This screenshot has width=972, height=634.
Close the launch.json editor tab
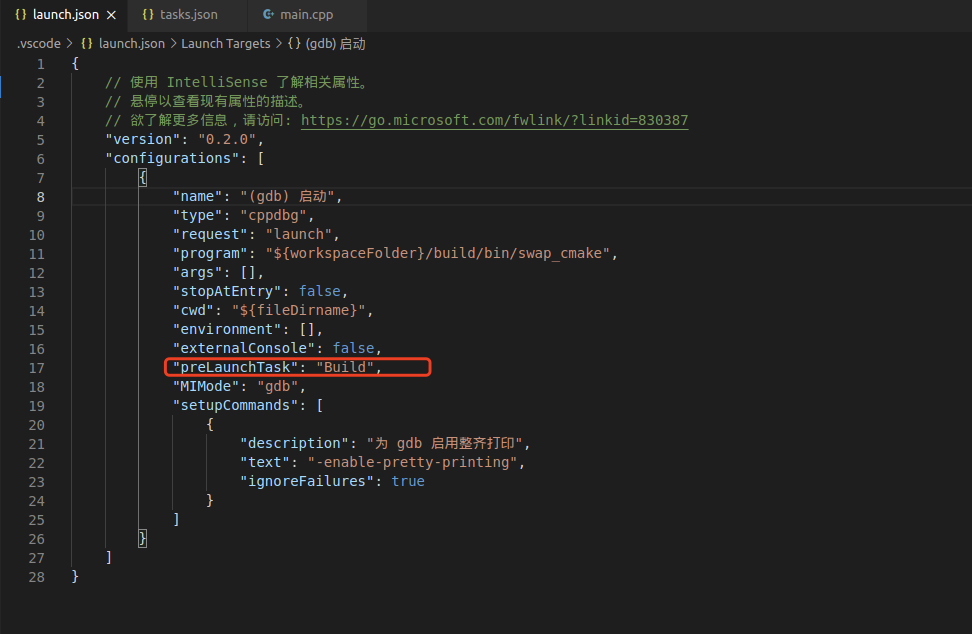tap(111, 15)
